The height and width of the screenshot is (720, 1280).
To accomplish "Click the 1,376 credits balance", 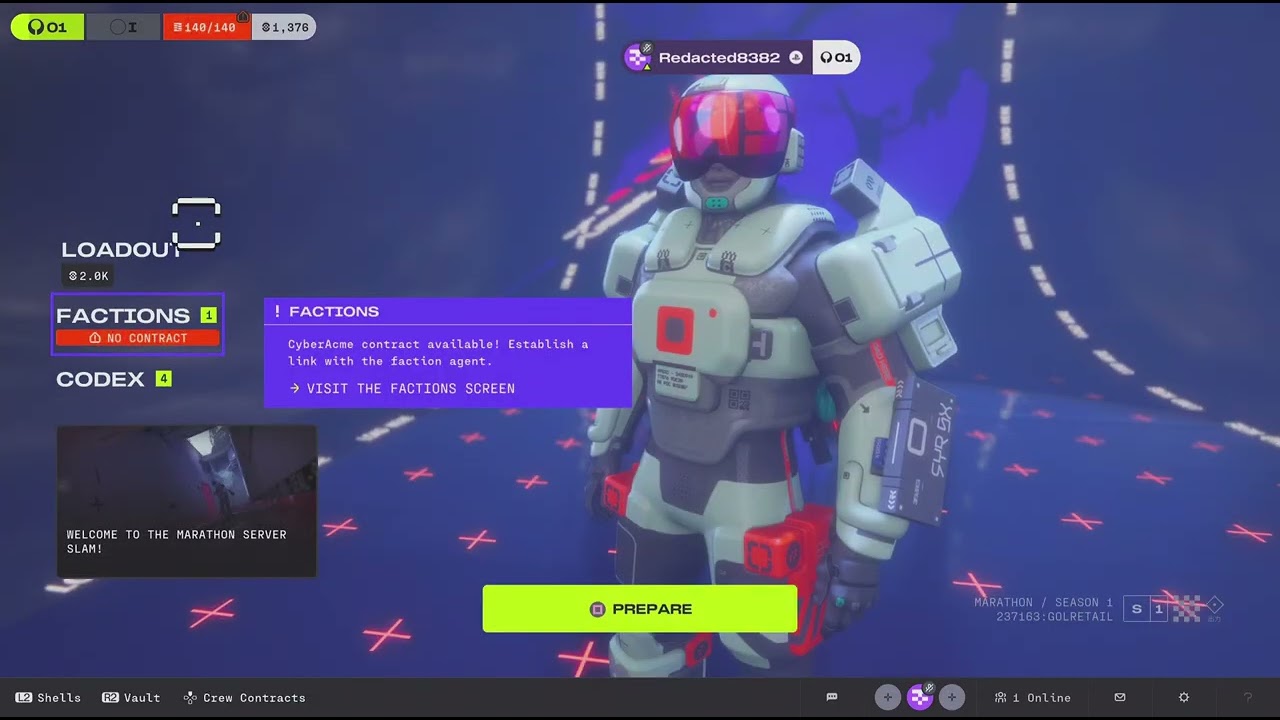I will pyautogui.click(x=284, y=27).
